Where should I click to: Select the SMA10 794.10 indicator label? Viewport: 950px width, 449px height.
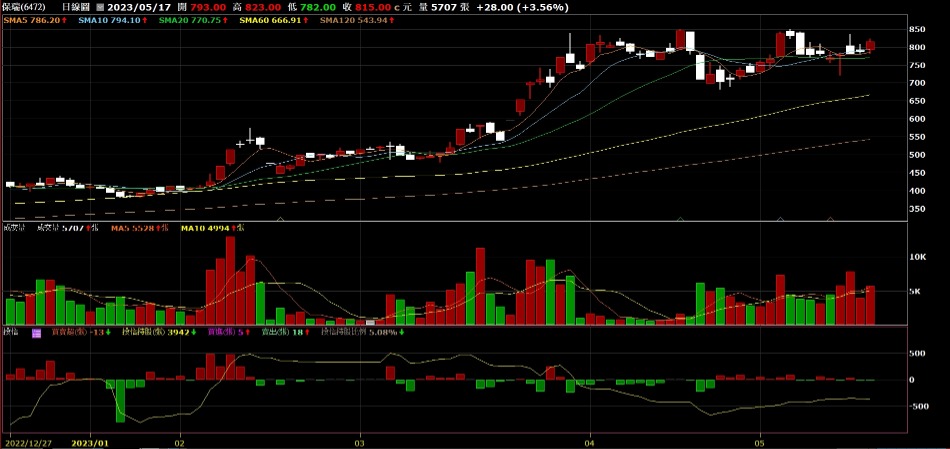pos(111,20)
